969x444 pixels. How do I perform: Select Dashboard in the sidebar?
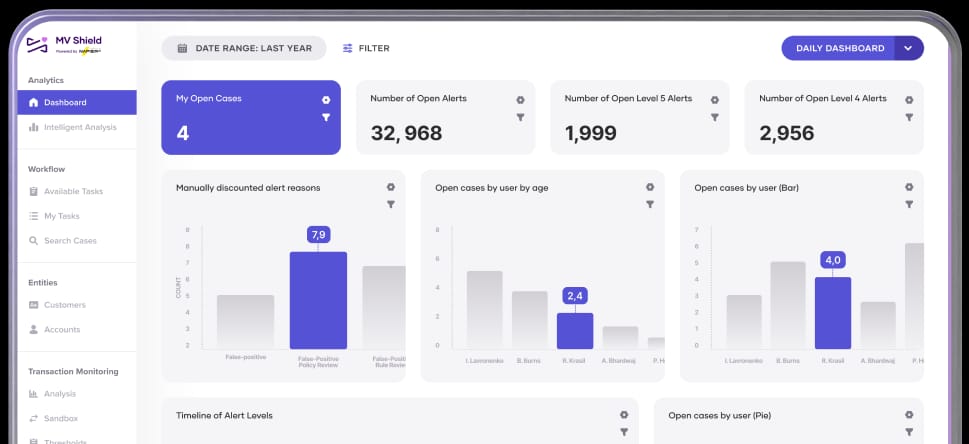pyautogui.click(x=65, y=102)
